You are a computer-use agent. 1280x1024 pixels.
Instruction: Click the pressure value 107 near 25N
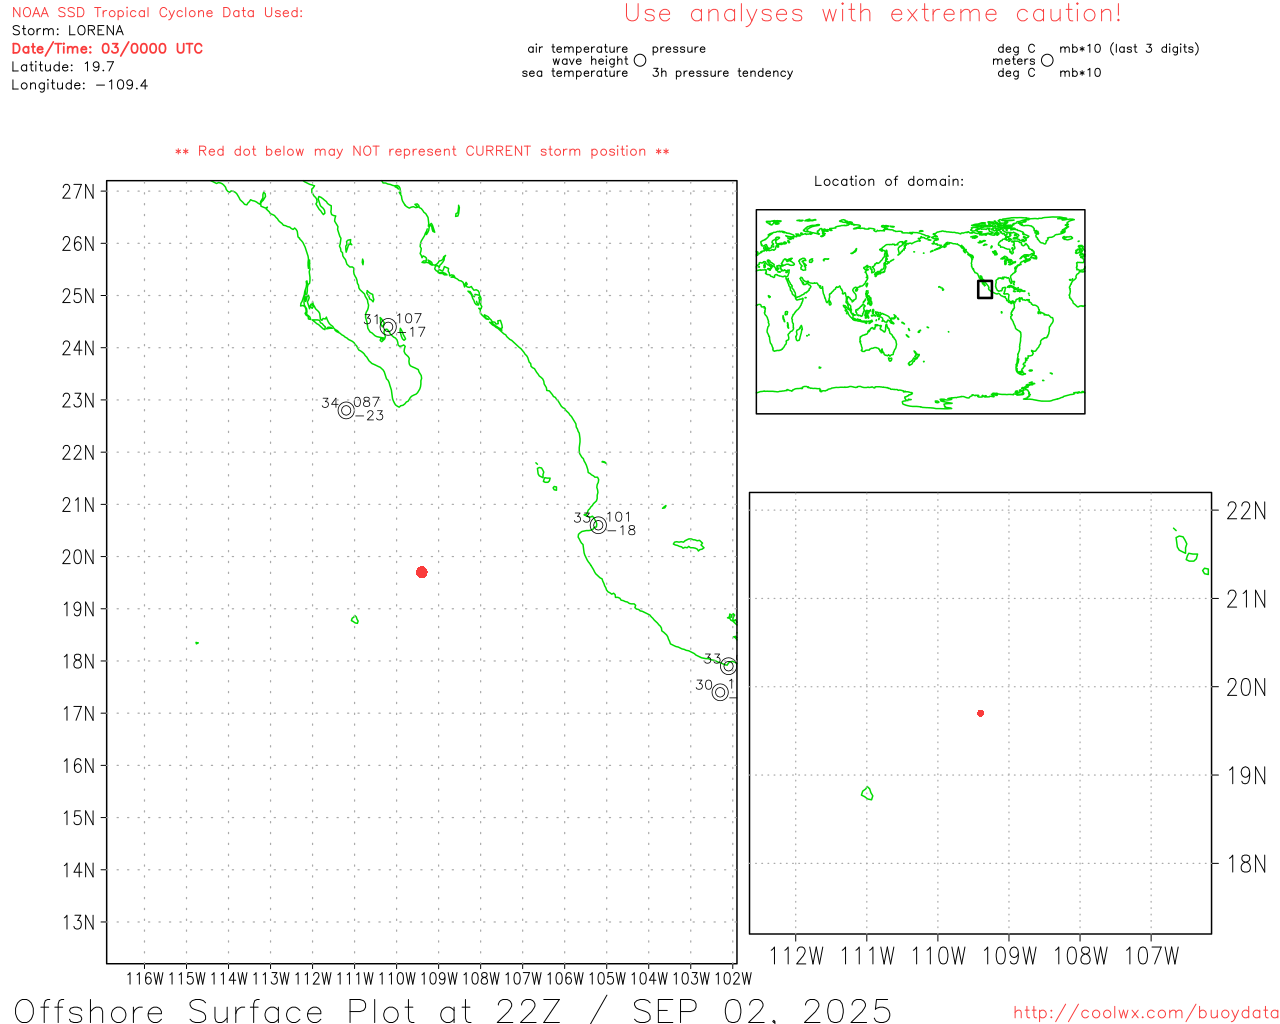[x=409, y=319]
